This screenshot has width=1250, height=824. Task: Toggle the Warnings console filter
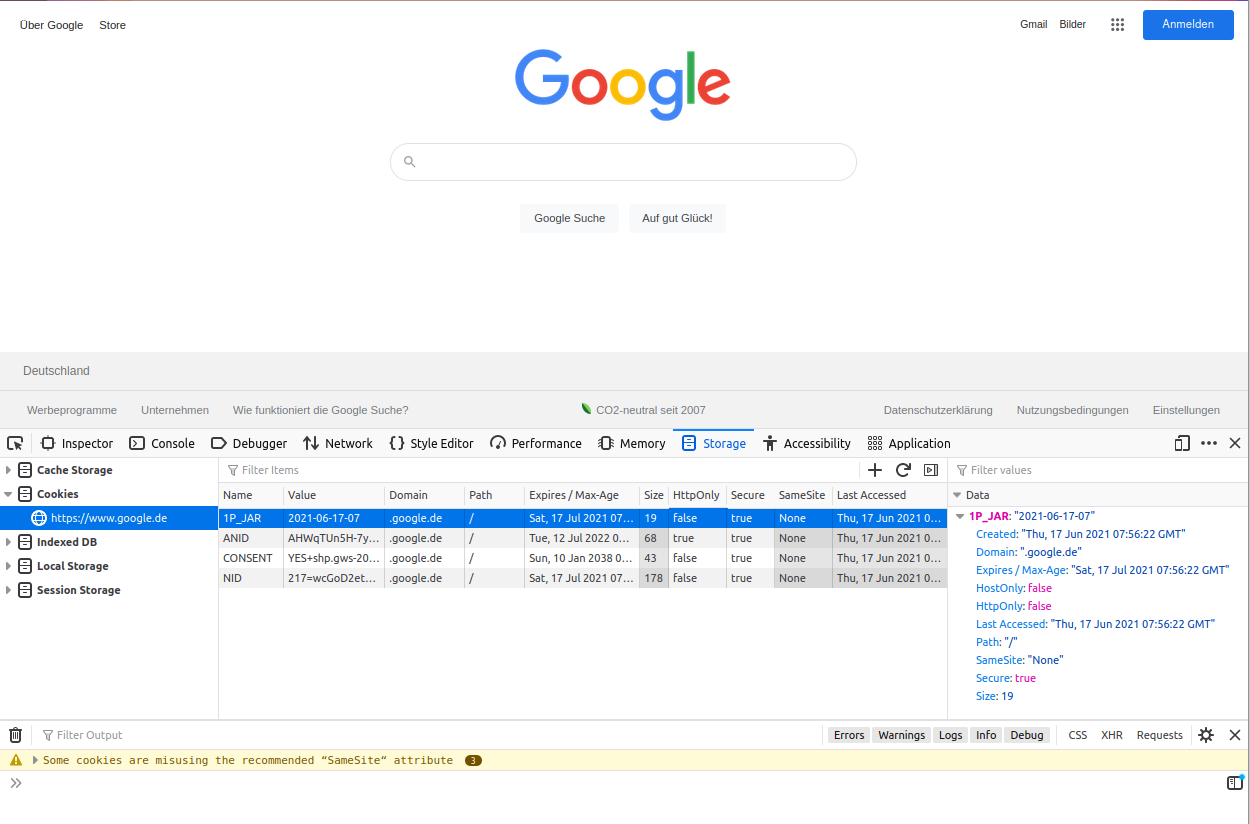coord(901,735)
